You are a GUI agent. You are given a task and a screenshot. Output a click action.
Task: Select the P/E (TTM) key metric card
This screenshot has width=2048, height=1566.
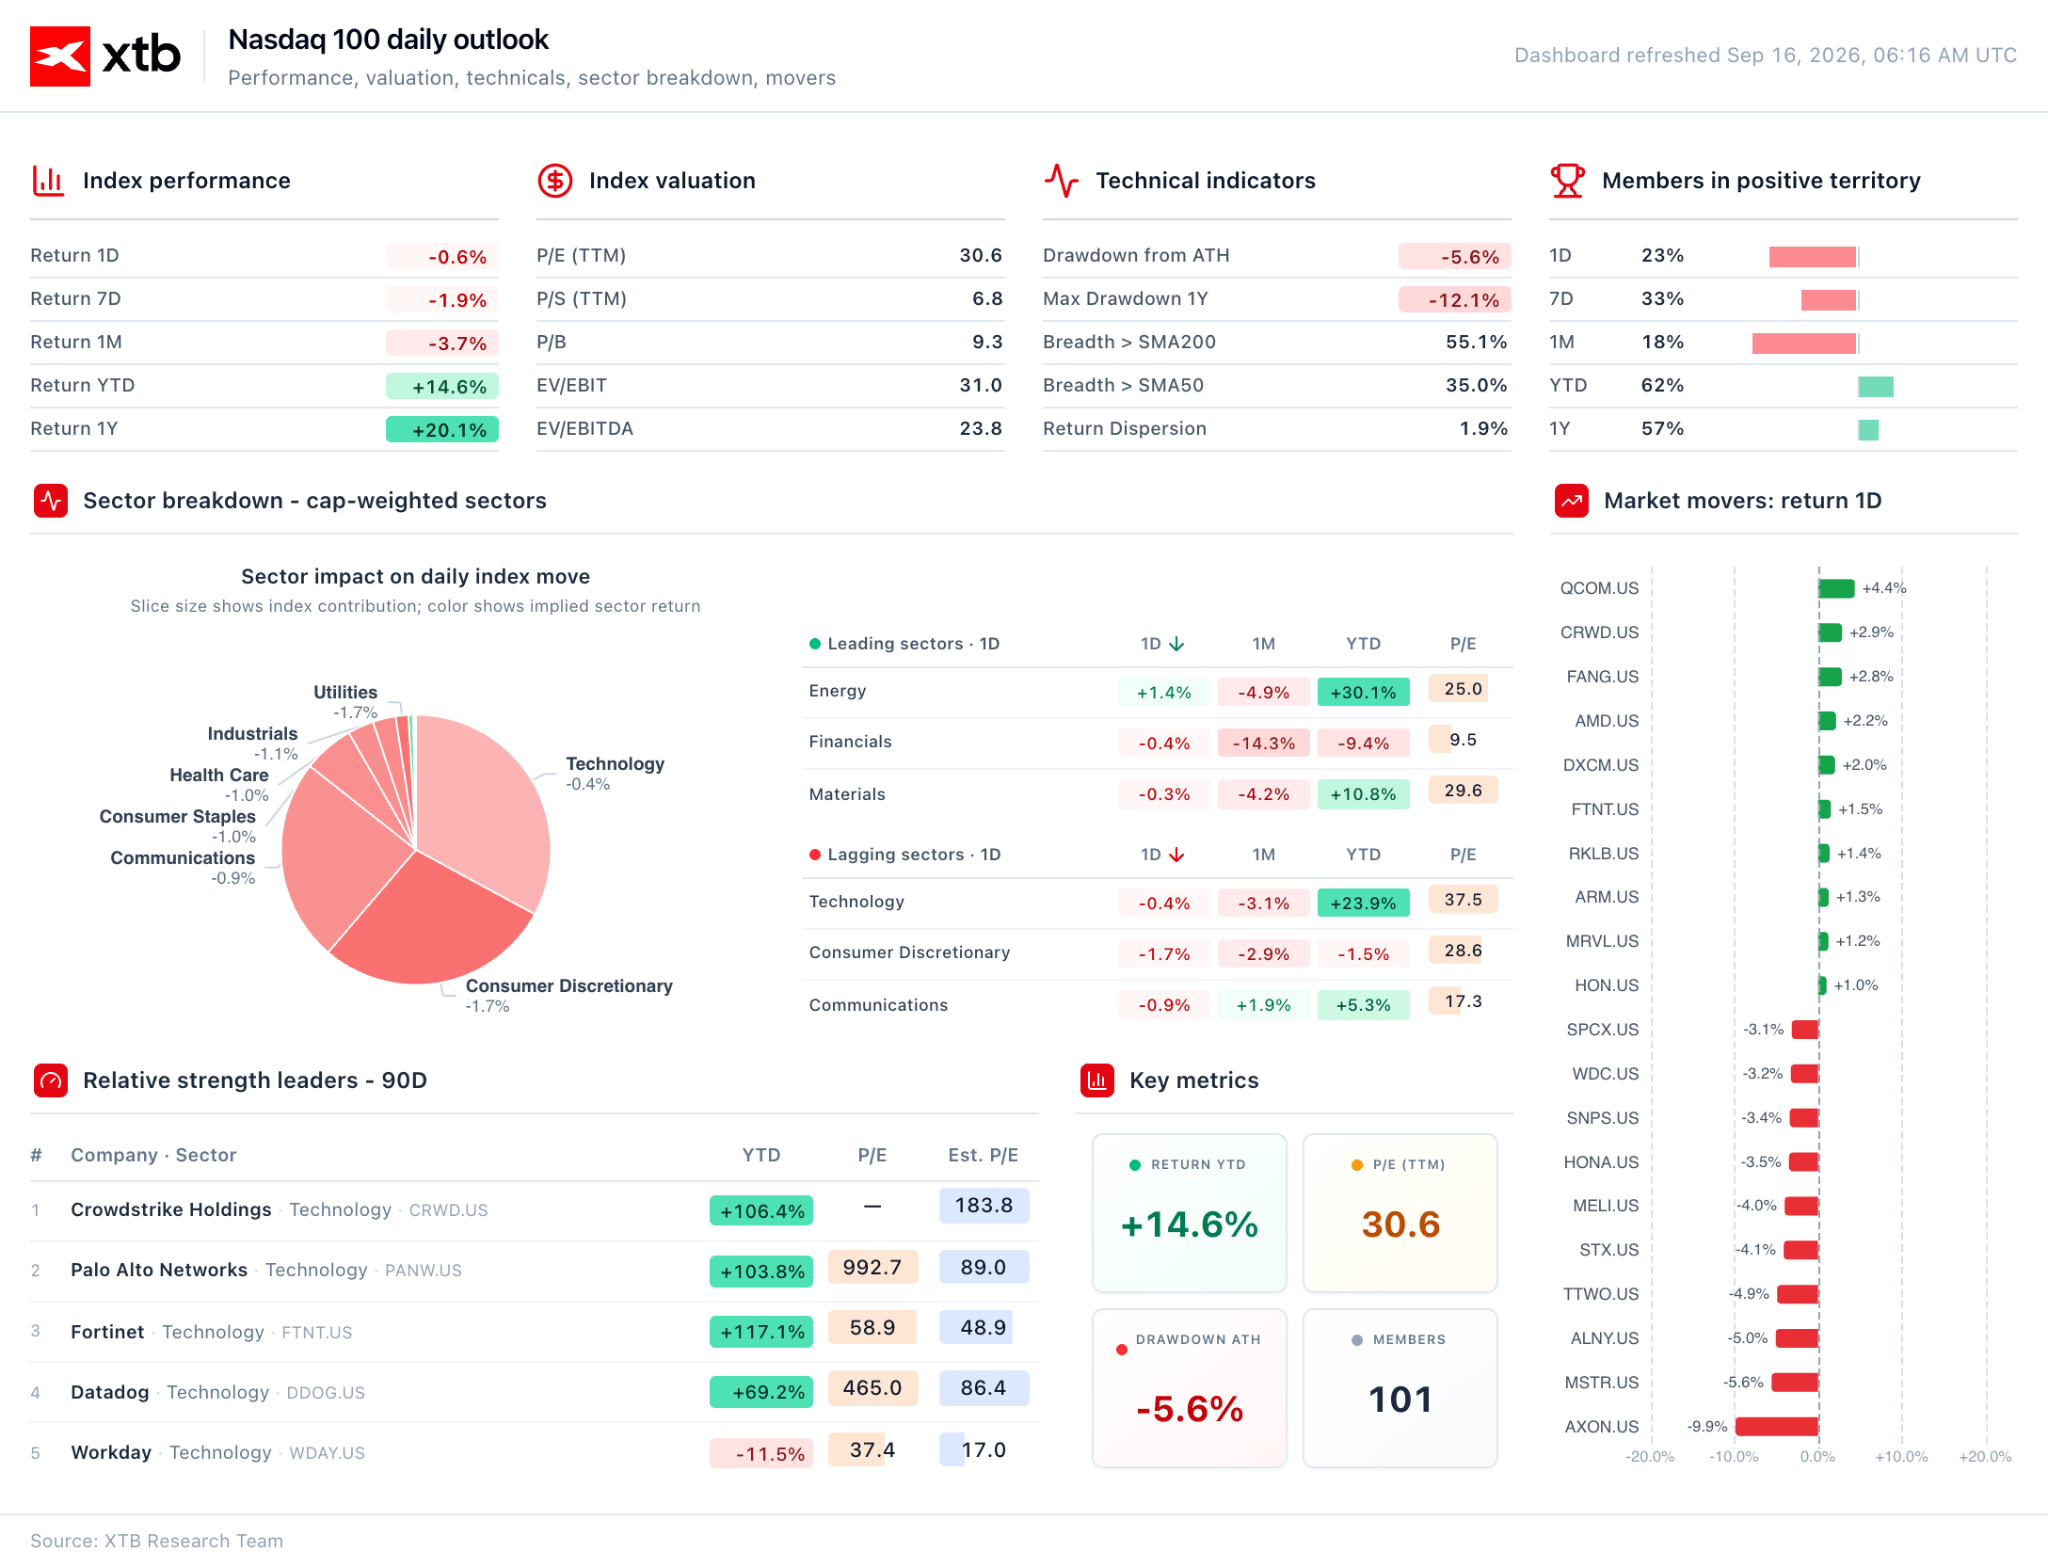click(1400, 1213)
